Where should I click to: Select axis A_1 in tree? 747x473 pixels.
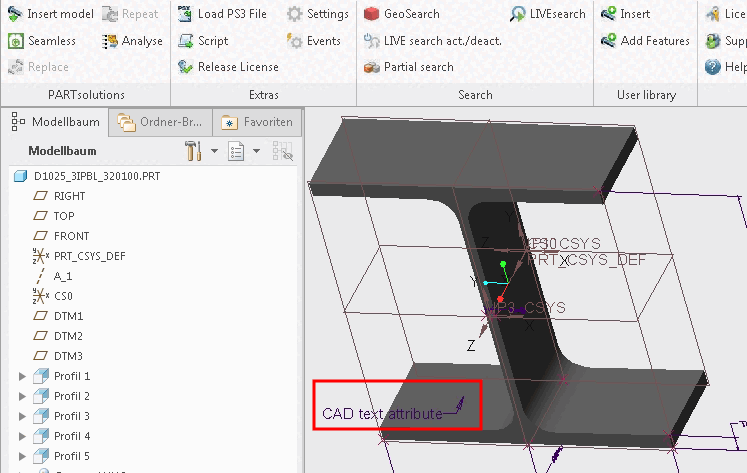63,276
